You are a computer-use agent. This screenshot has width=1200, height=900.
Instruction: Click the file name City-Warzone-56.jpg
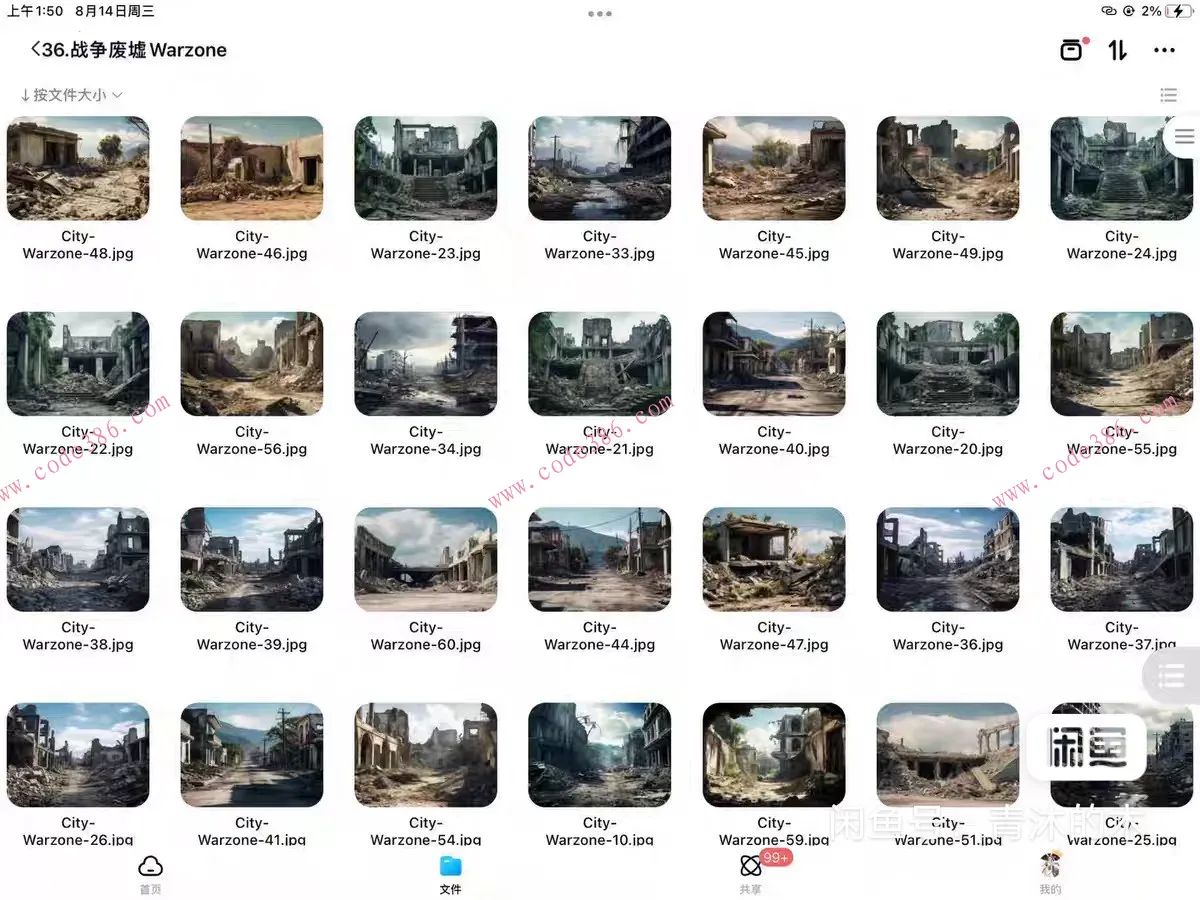(x=252, y=441)
